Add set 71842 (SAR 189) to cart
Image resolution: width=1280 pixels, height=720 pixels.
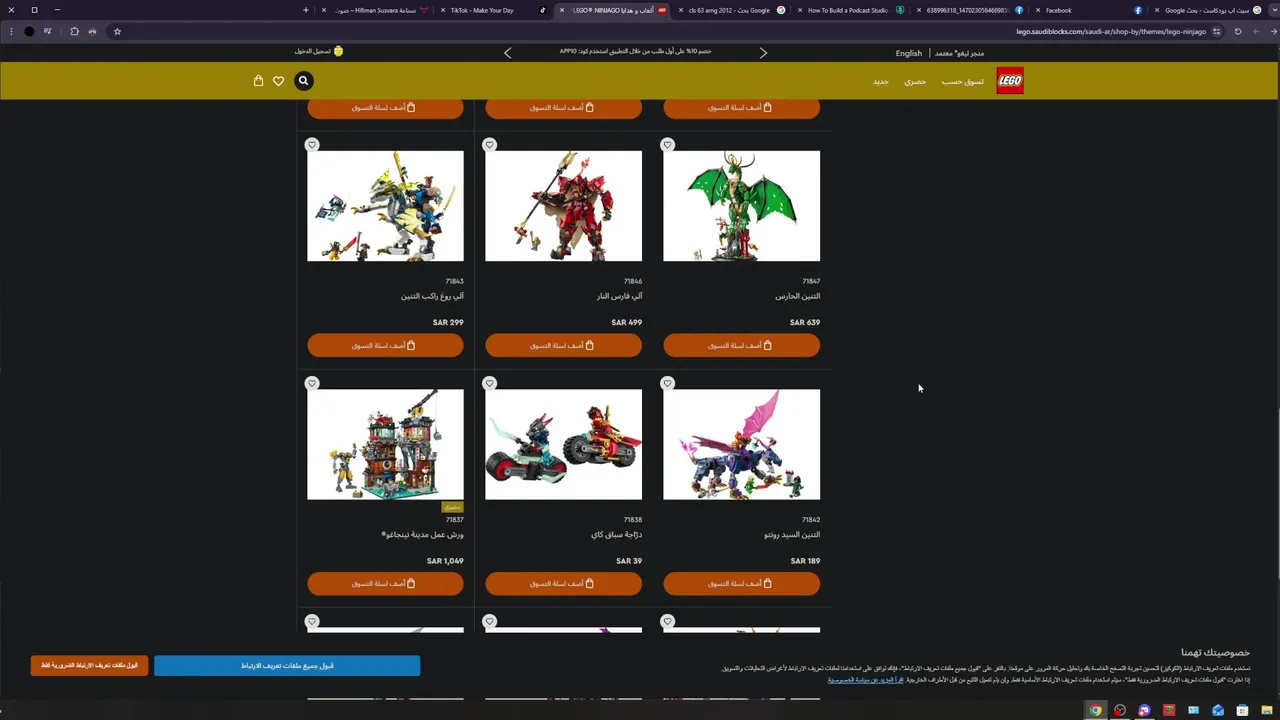741,583
